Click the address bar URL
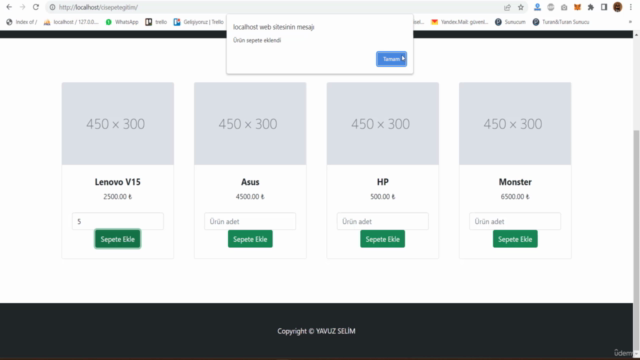 click(x=98, y=7)
